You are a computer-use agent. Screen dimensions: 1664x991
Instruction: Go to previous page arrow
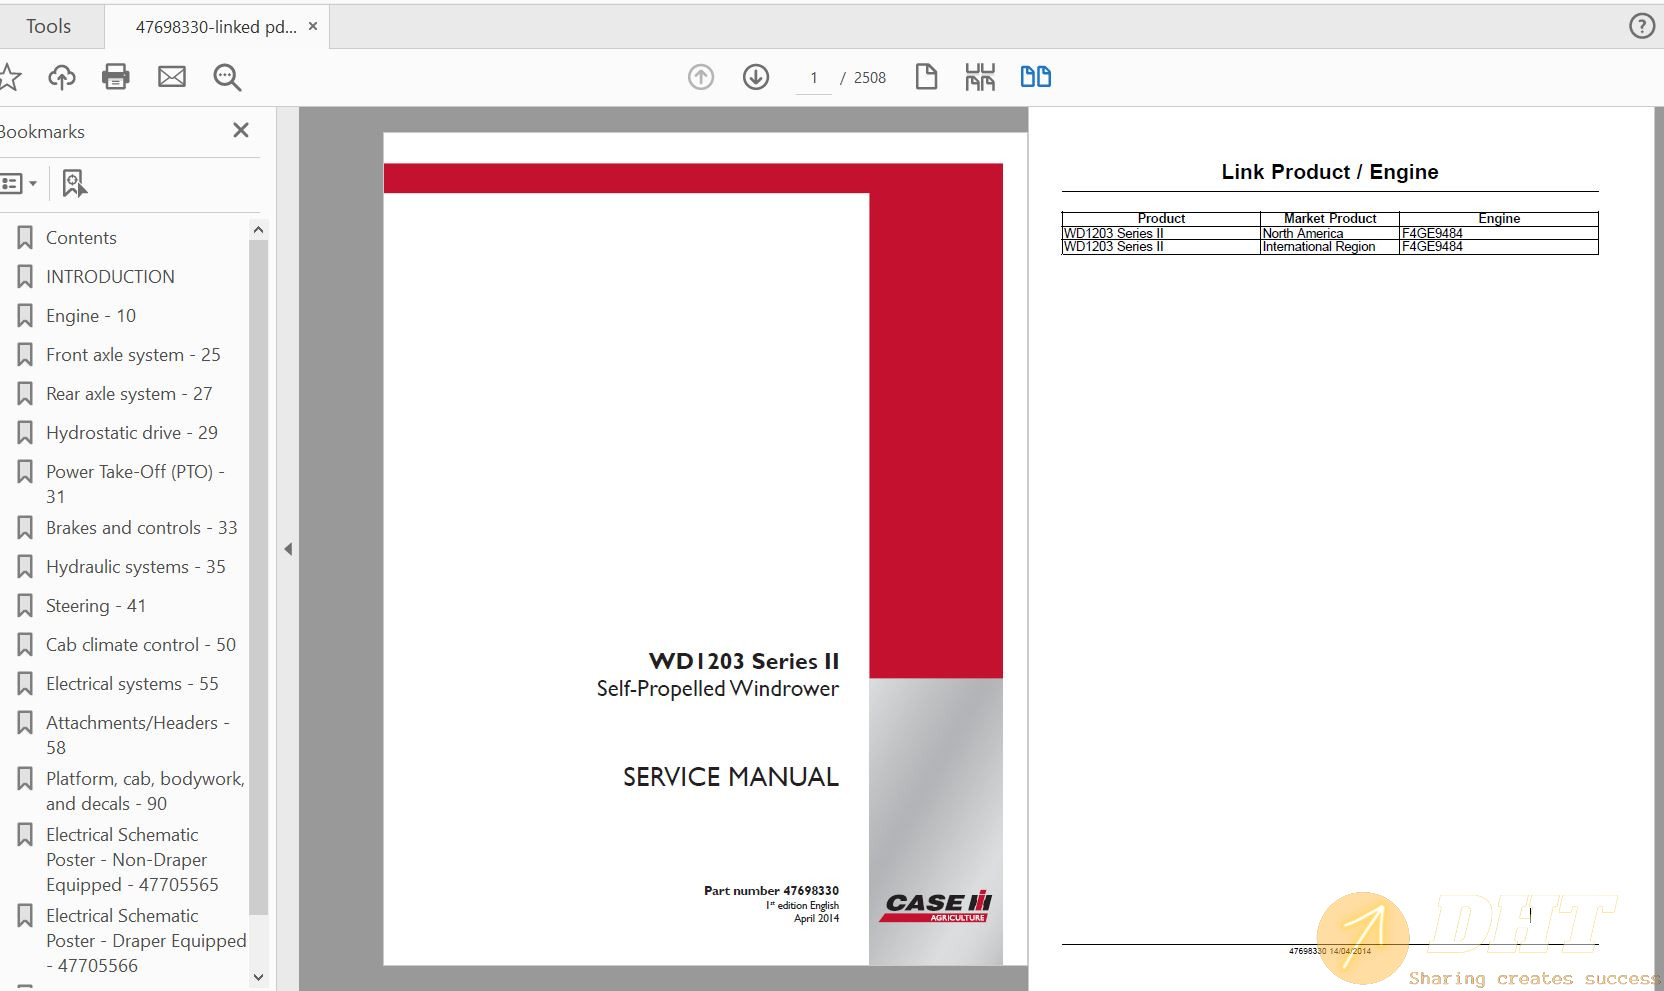[x=701, y=77]
